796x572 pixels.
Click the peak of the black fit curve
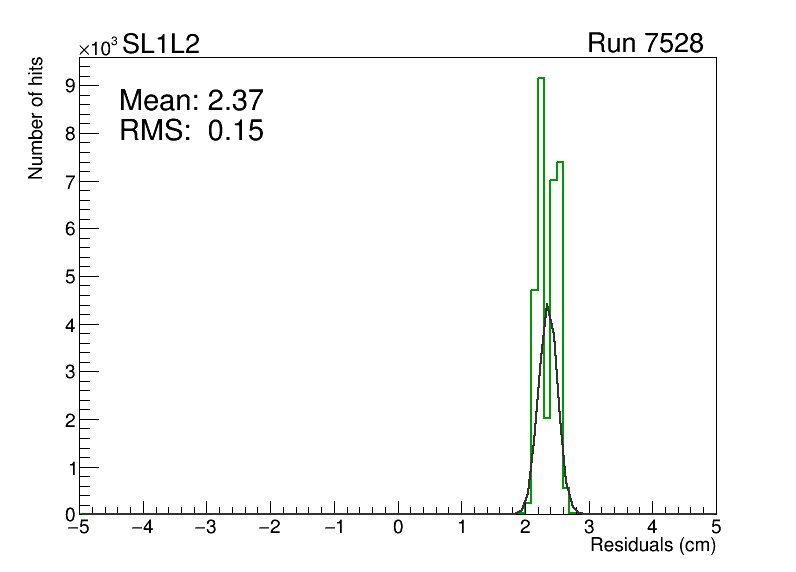pyautogui.click(x=546, y=305)
